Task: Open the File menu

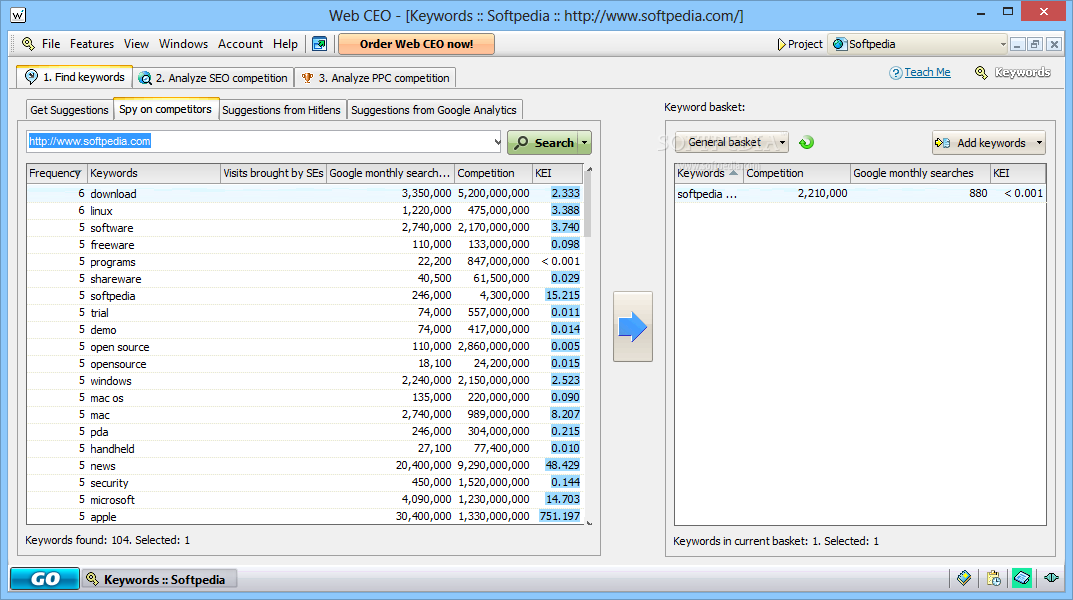Action: [51, 44]
